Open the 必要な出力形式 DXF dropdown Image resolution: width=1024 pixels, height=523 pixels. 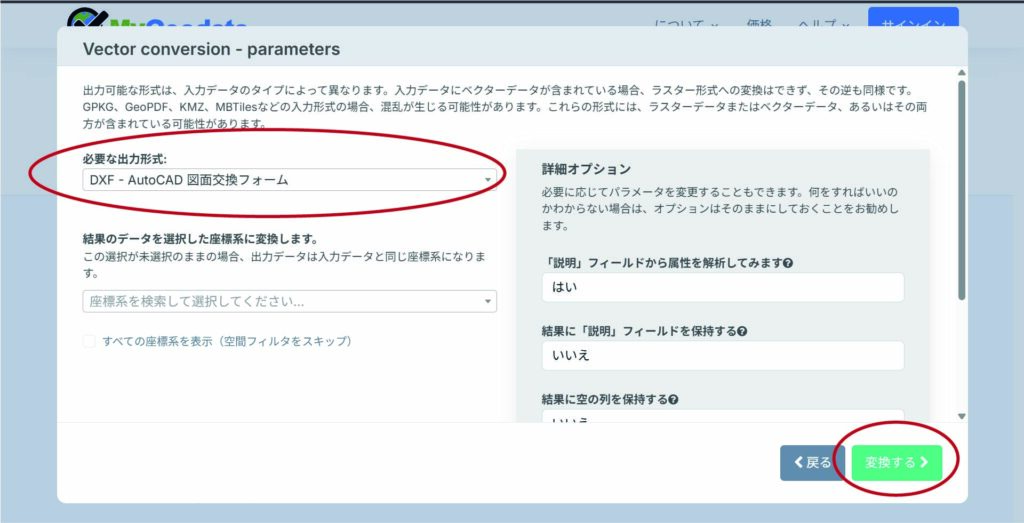click(x=289, y=180)
